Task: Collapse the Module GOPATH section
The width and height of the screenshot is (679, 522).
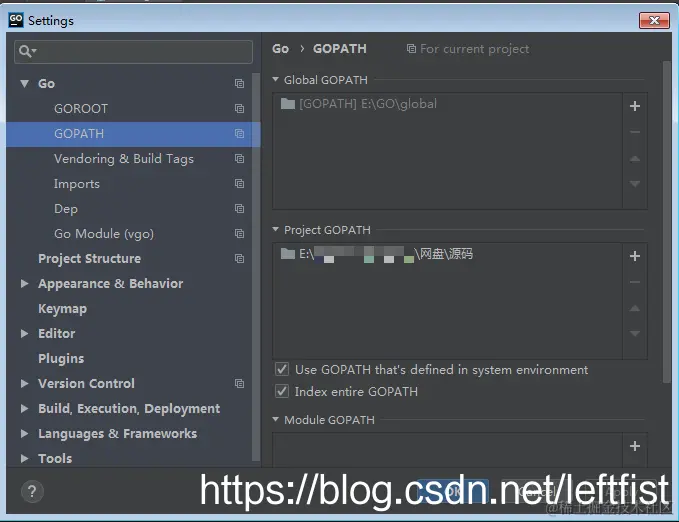Action: 275,419
